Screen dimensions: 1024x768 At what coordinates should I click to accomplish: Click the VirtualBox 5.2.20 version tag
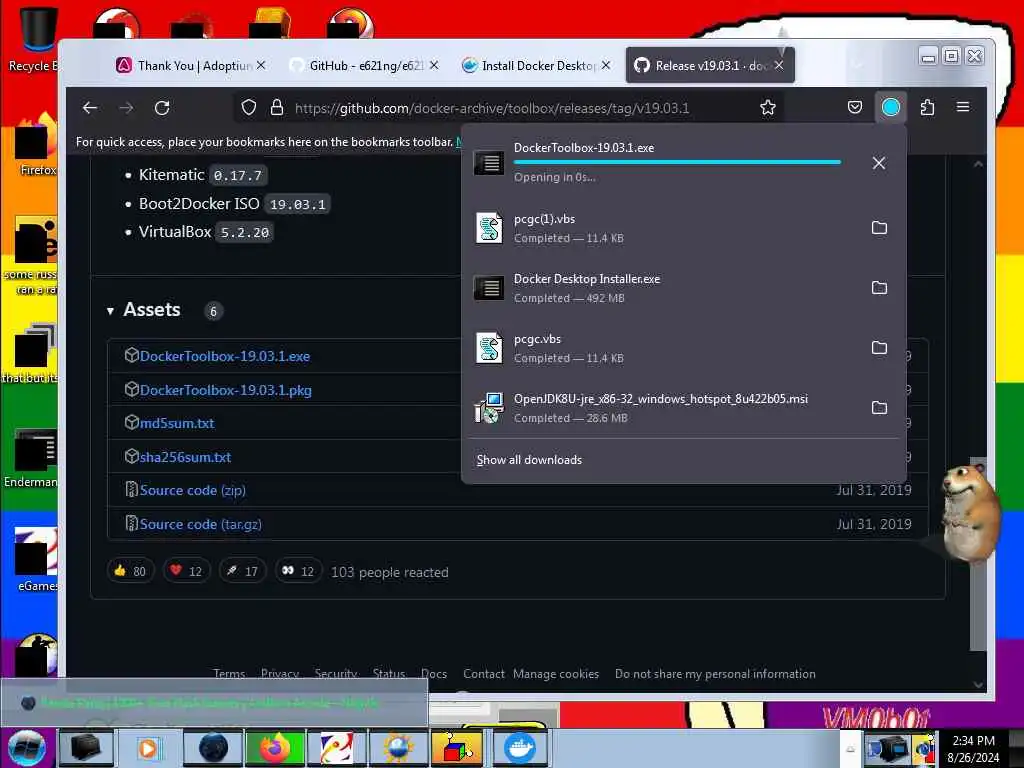(244, 232)
